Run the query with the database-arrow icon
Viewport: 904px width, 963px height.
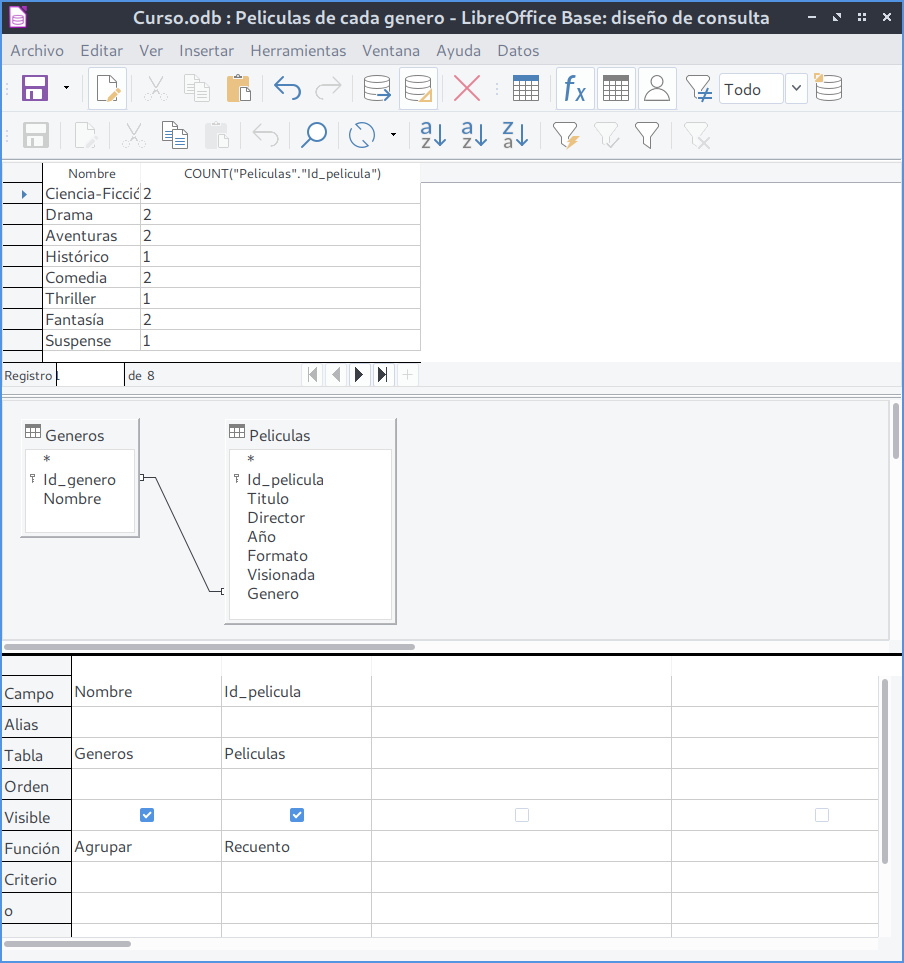pyautogui.click(x=376, y=88)
